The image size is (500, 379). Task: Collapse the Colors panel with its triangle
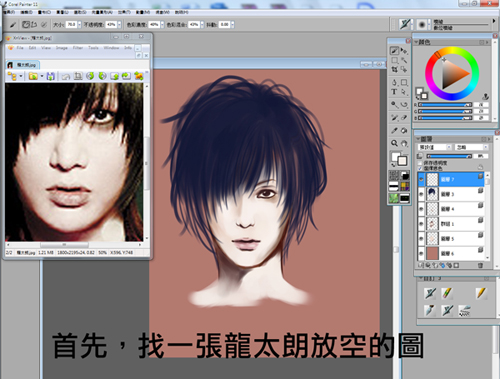point(416,42)
